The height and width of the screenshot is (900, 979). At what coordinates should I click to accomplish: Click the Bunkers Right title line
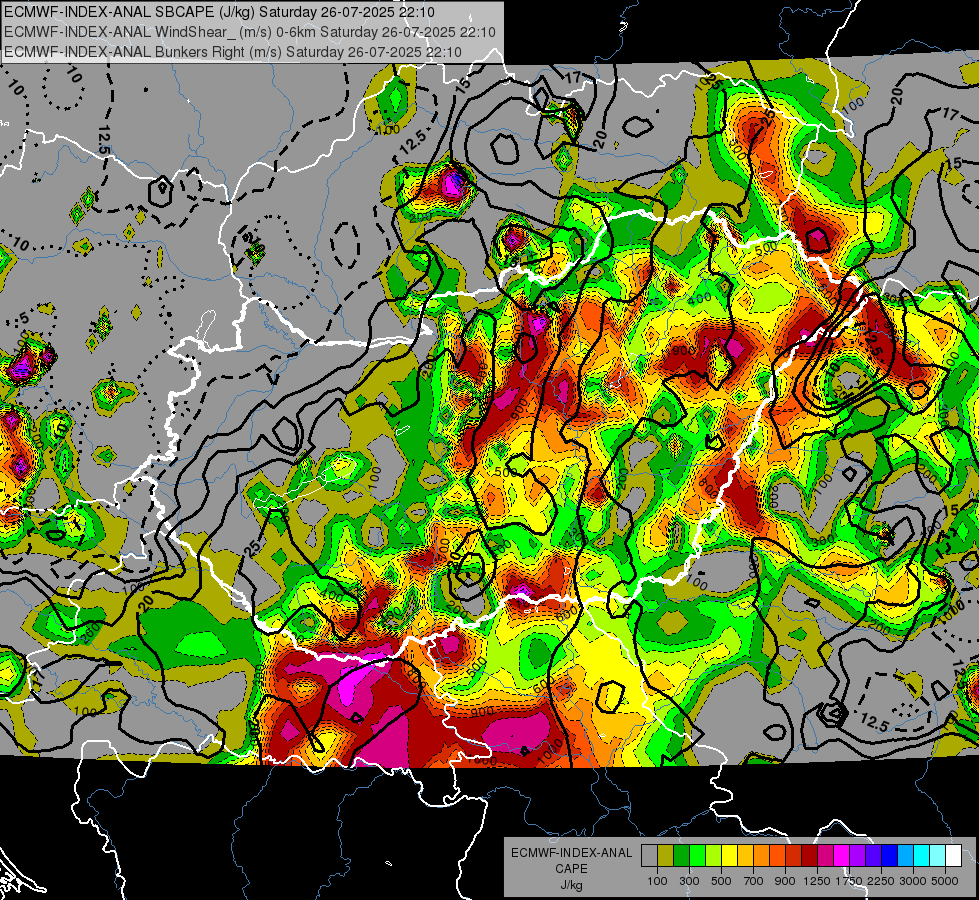click(x=233, y=52)
